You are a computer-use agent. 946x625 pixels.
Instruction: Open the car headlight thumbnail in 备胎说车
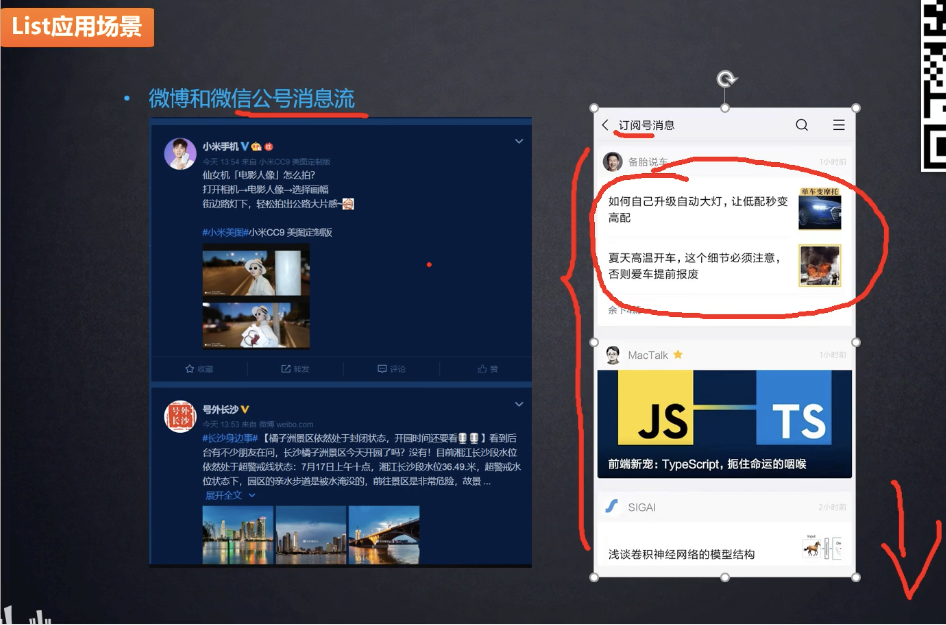(x=820, y=209)
